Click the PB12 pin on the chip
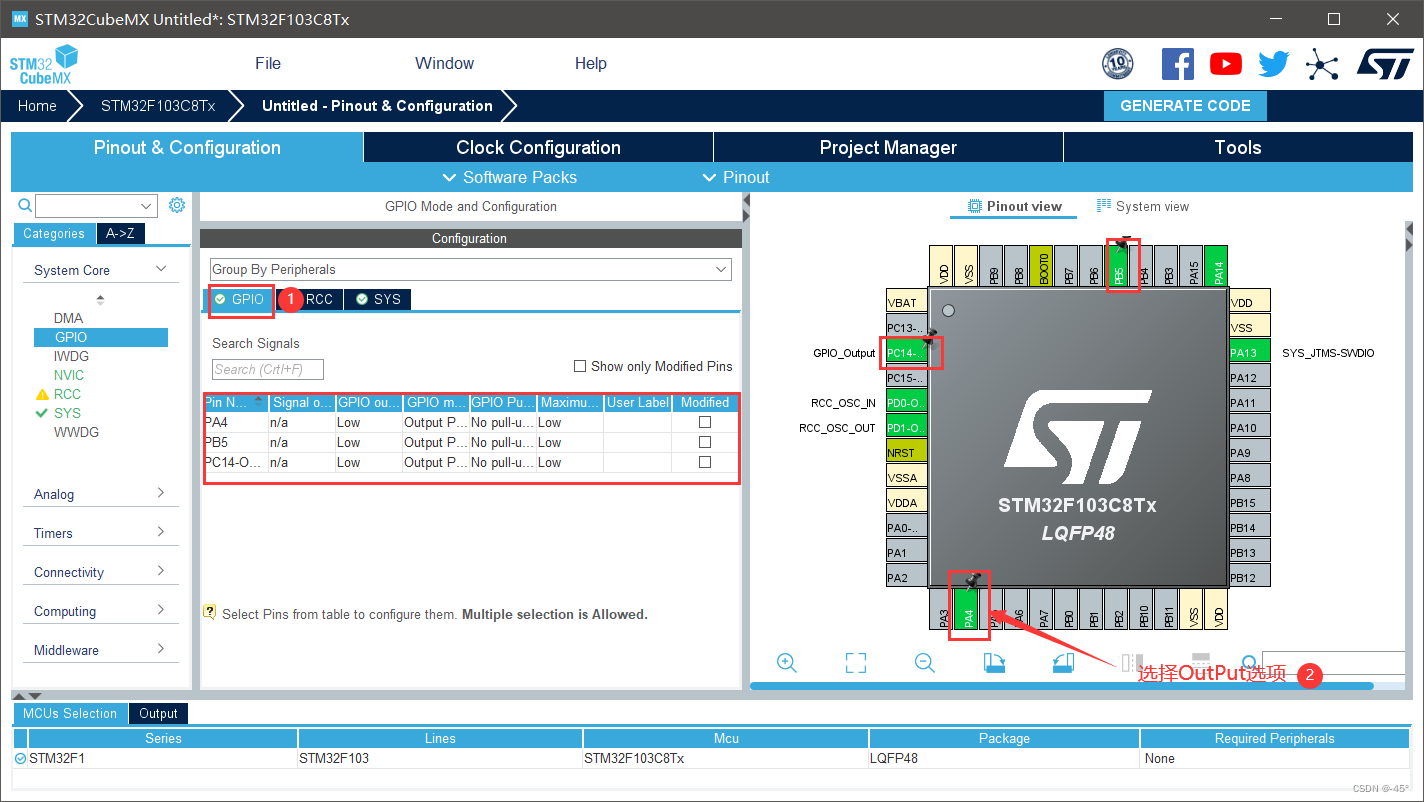 (1250, 578)
